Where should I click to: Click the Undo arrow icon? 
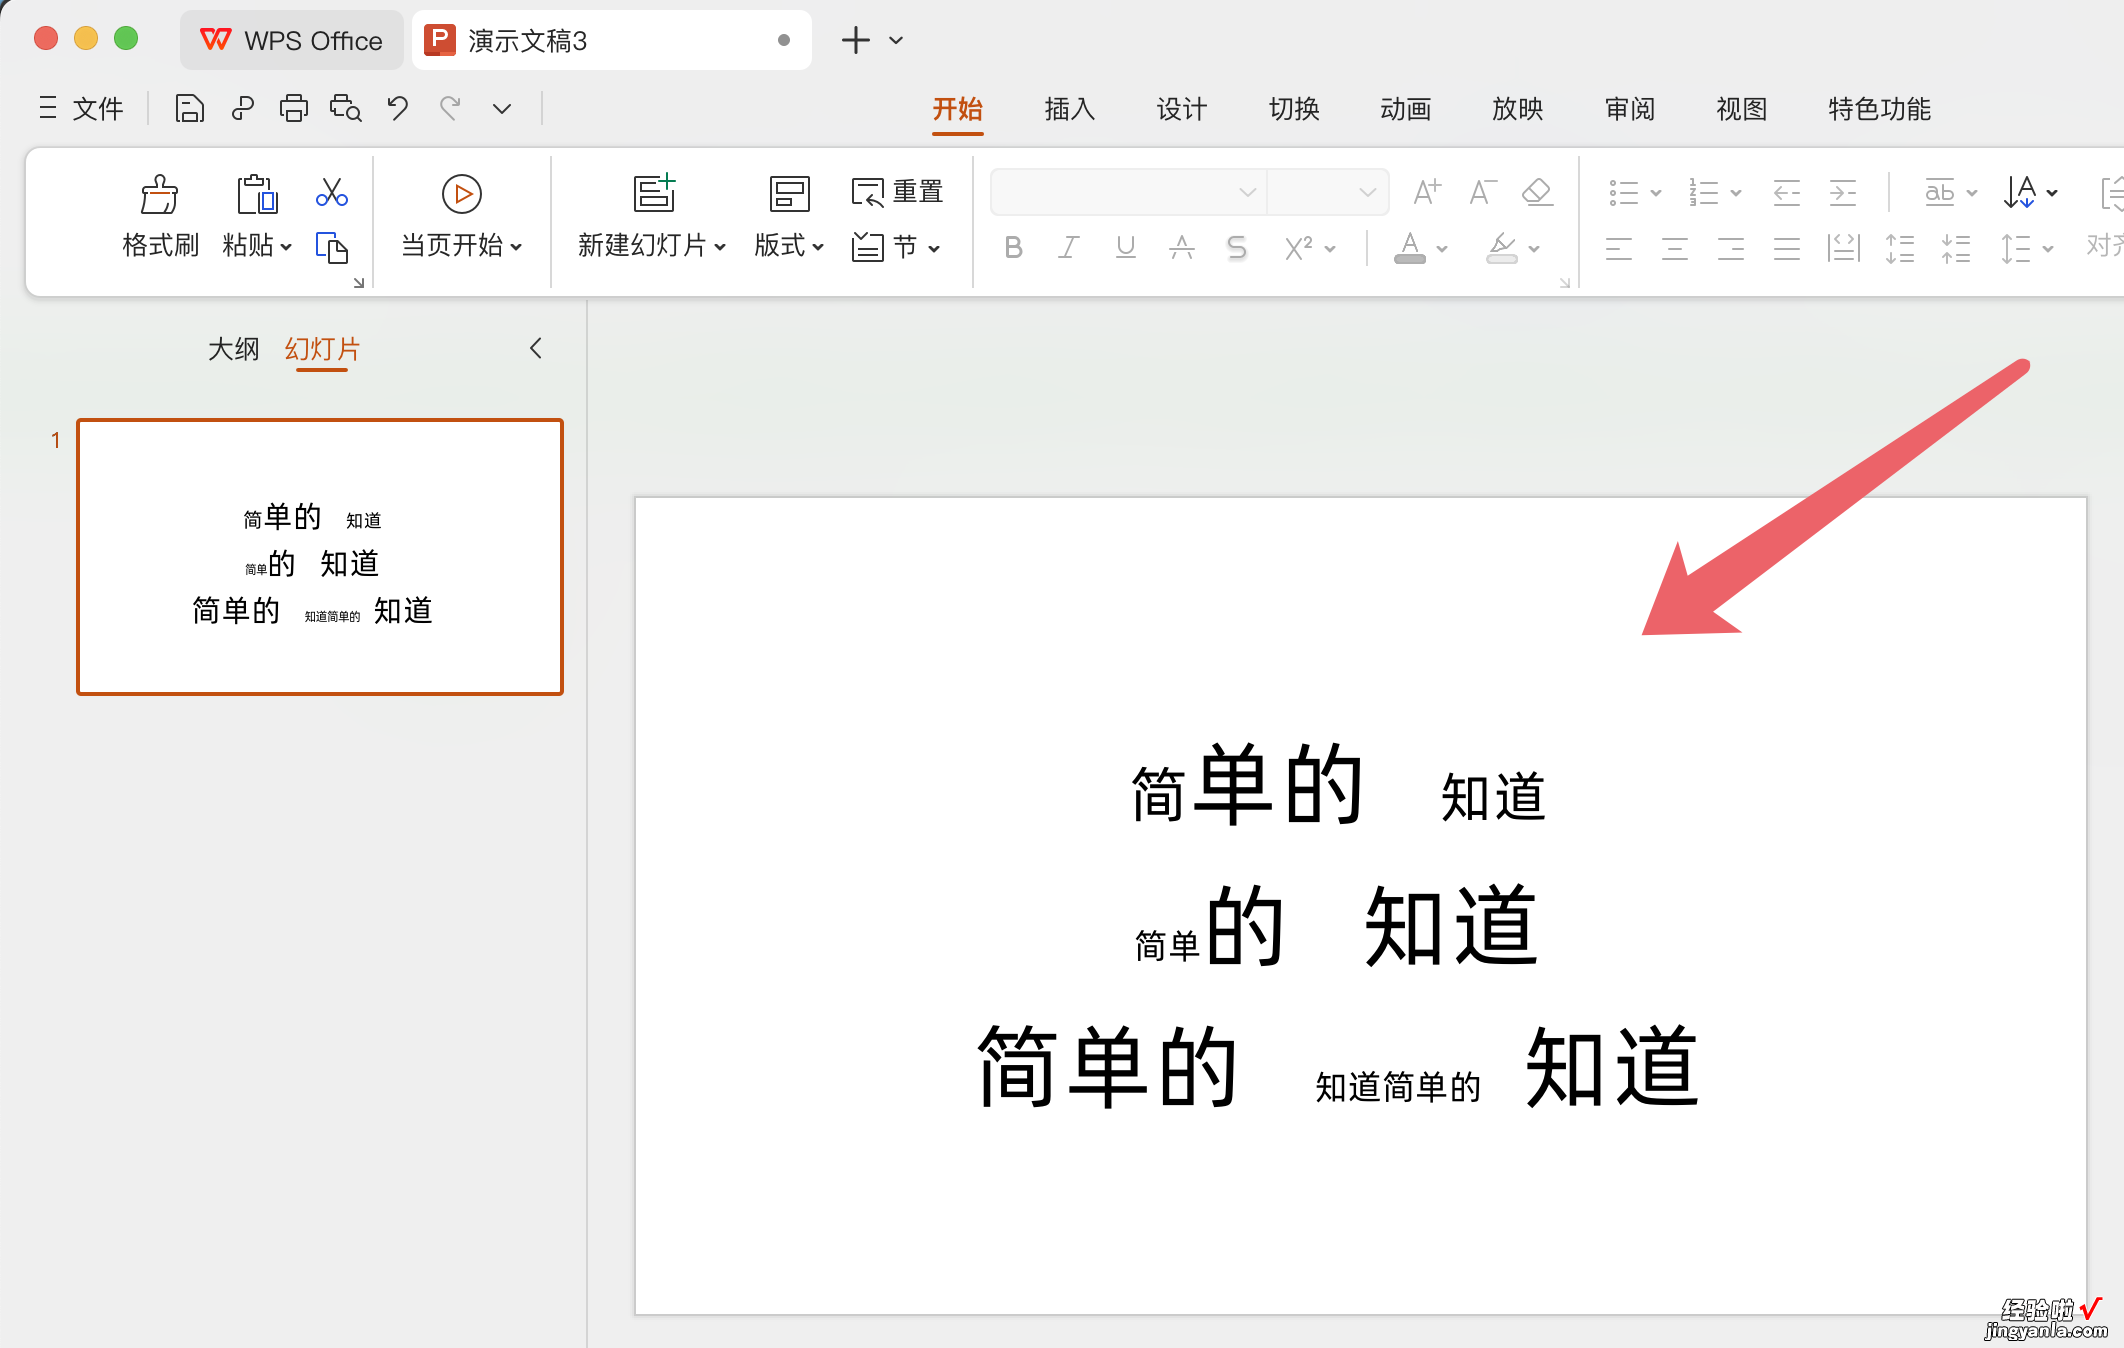pos(398,108)
